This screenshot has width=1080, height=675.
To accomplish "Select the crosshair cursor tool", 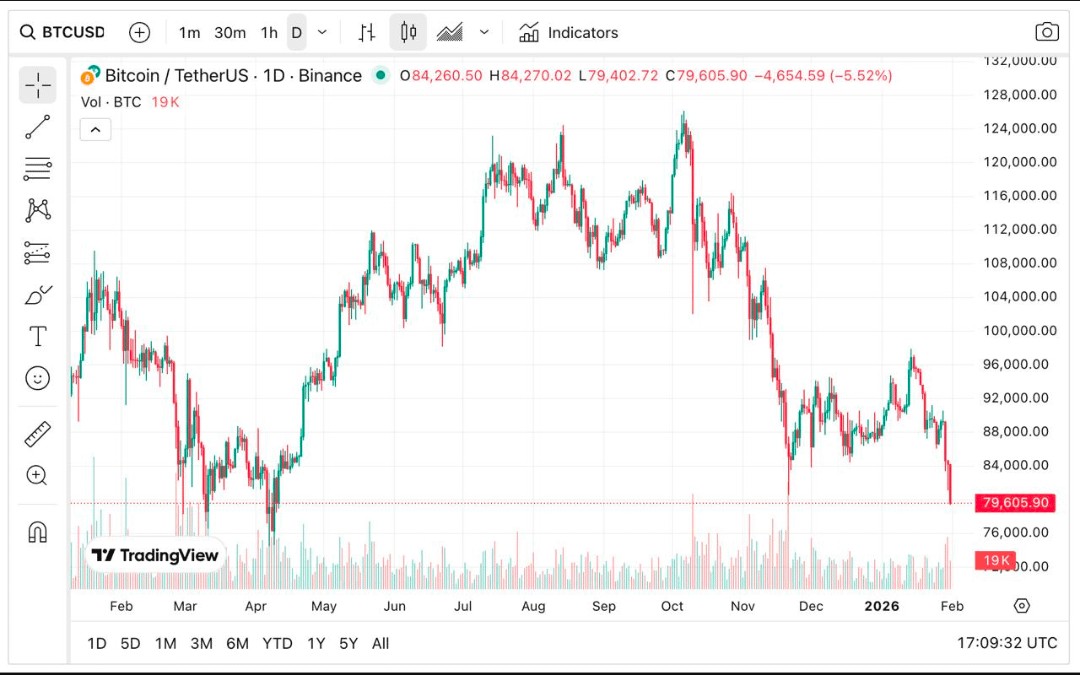I will (38, 85).
